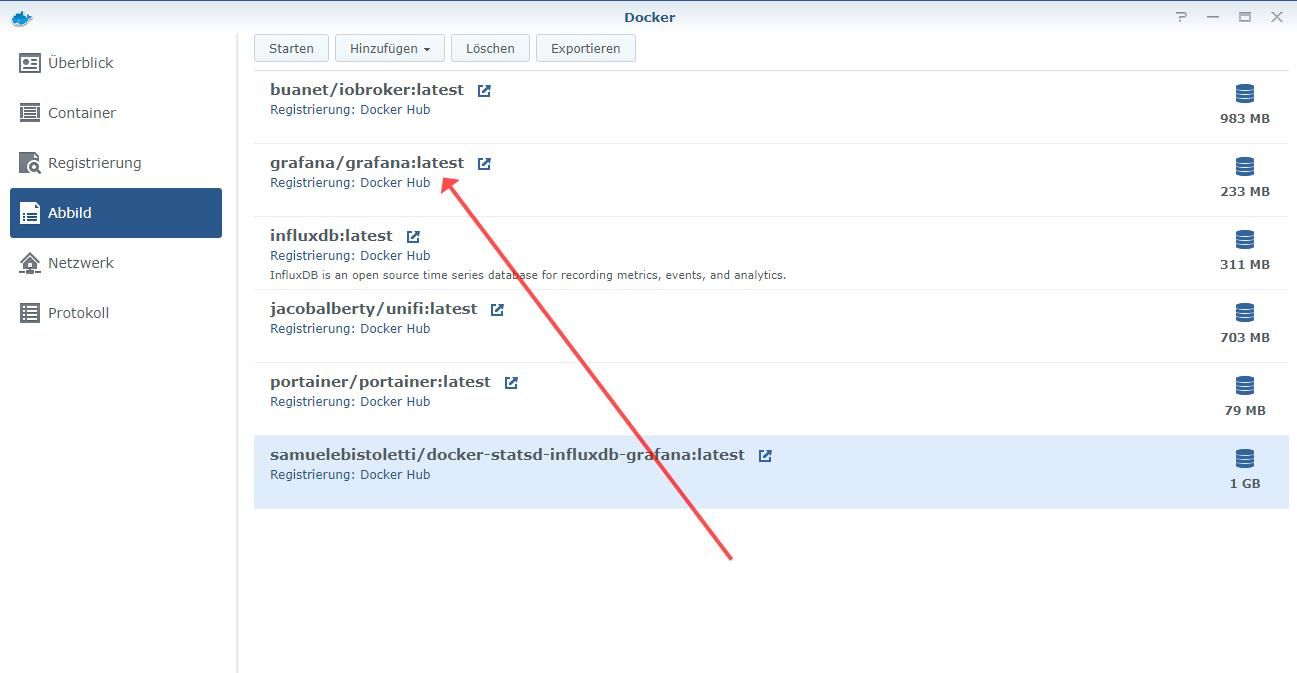Click Registrierung: Docker Hub under portainer/portainer

click(350, 402)
